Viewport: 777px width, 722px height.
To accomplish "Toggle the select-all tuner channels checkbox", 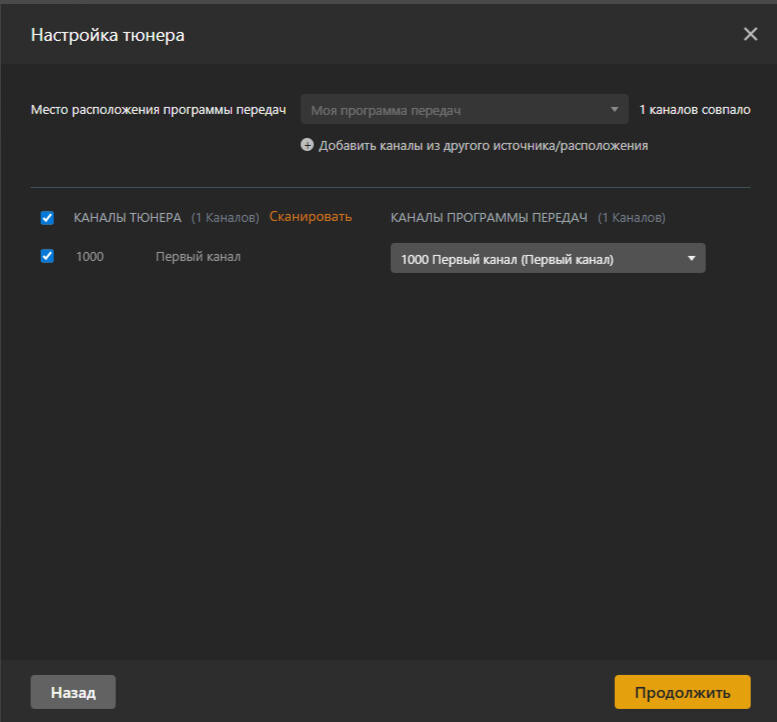I will click(47, 218).
